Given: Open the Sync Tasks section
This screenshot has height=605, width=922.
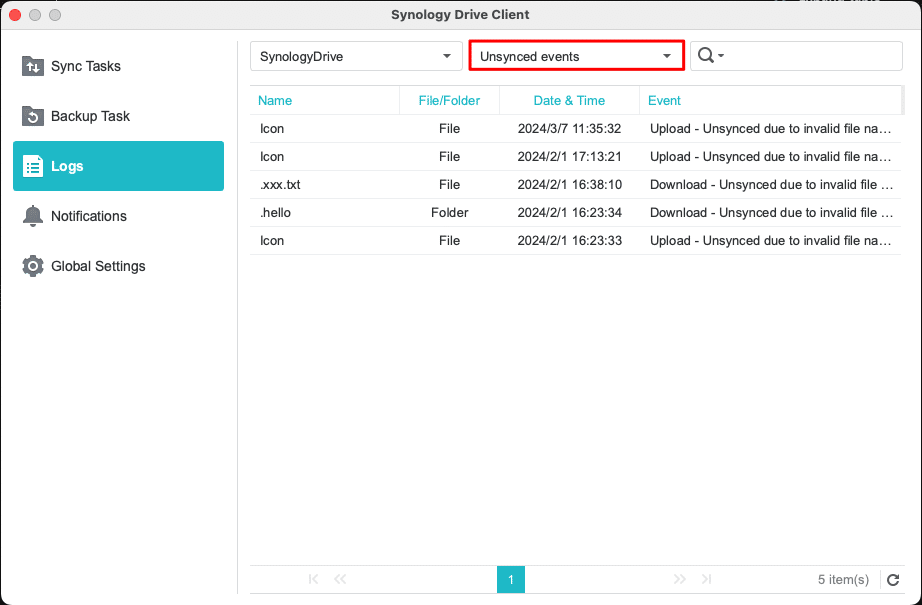Looking at the screenshot, I should pyautogui.click(x=118, y=66).
